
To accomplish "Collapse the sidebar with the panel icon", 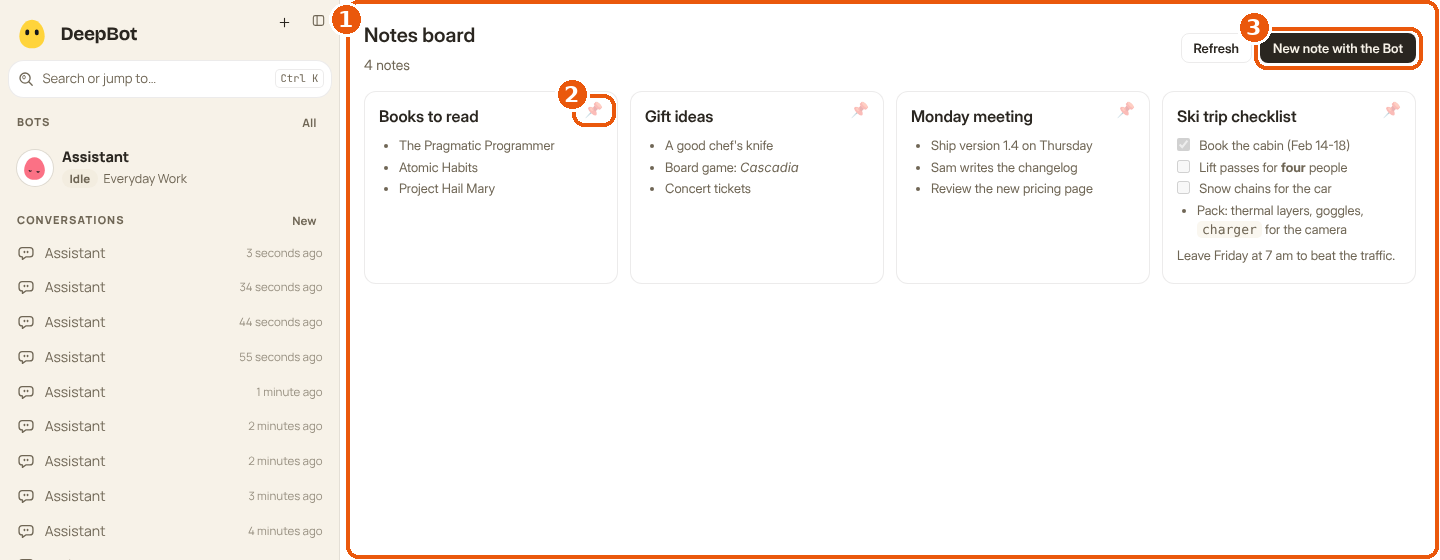I will (x=318, y=21).
